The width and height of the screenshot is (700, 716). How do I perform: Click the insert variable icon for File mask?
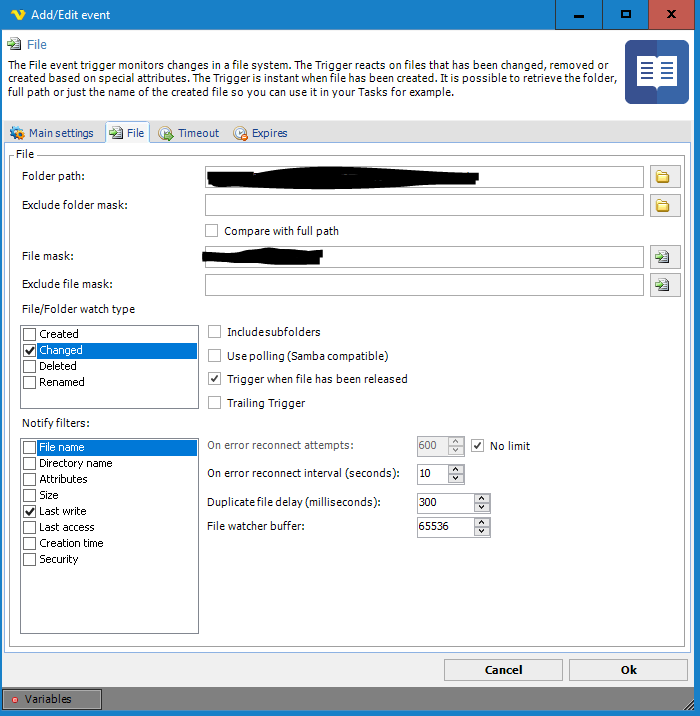point(661,257)
